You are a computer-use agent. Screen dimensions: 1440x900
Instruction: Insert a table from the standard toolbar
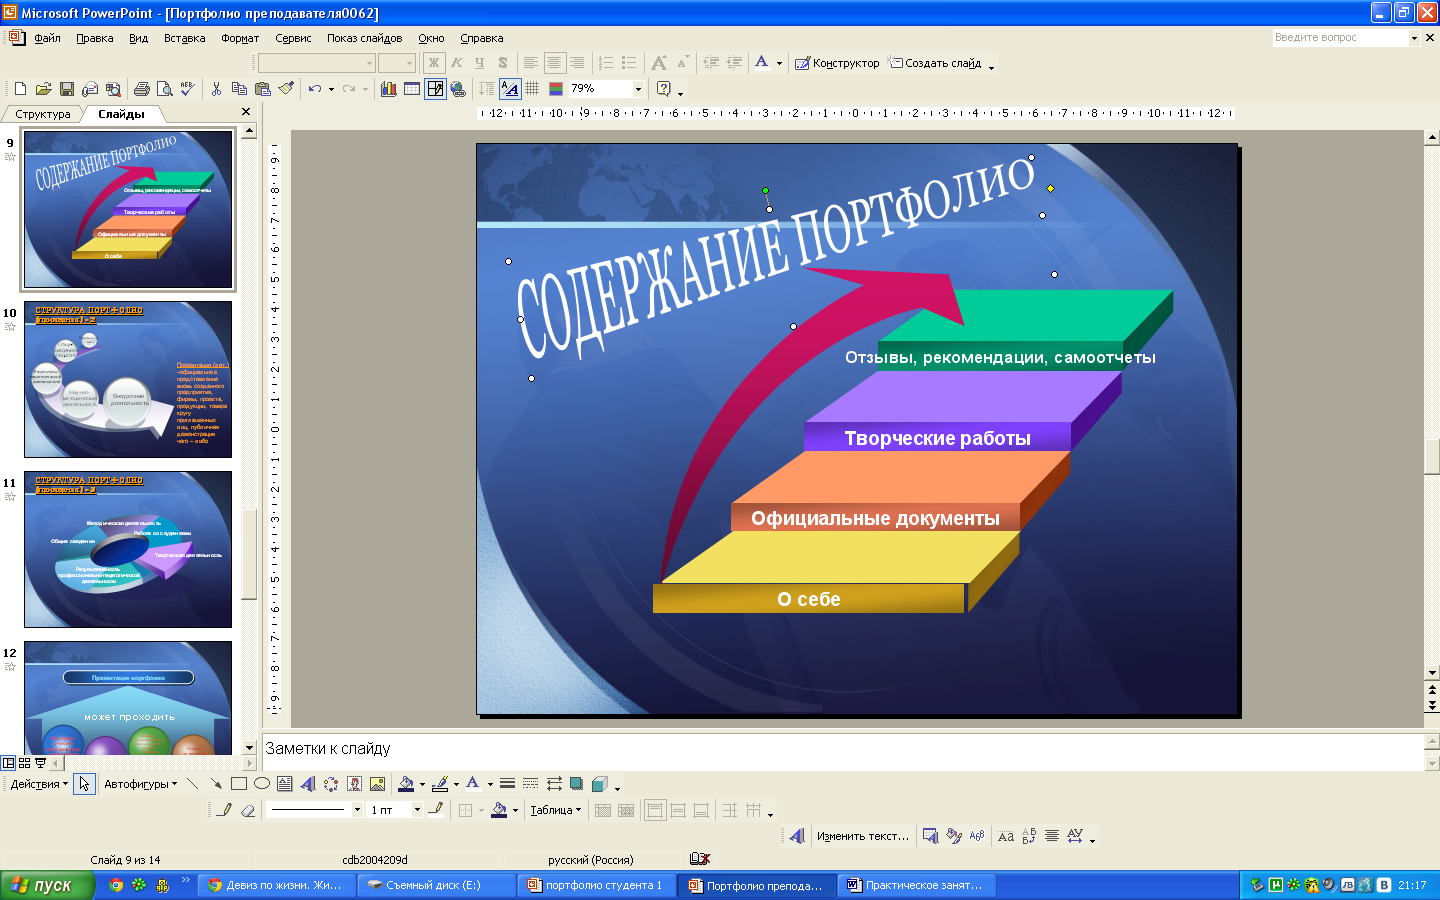tap(411, 89)
